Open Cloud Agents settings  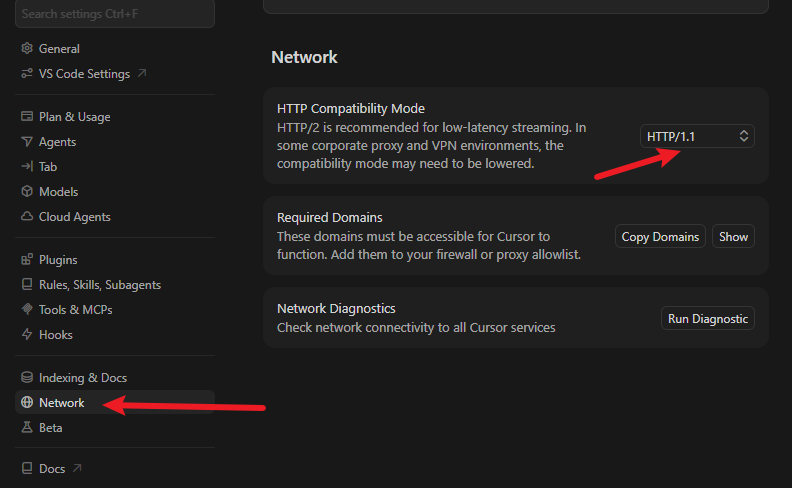coord(115,217)
